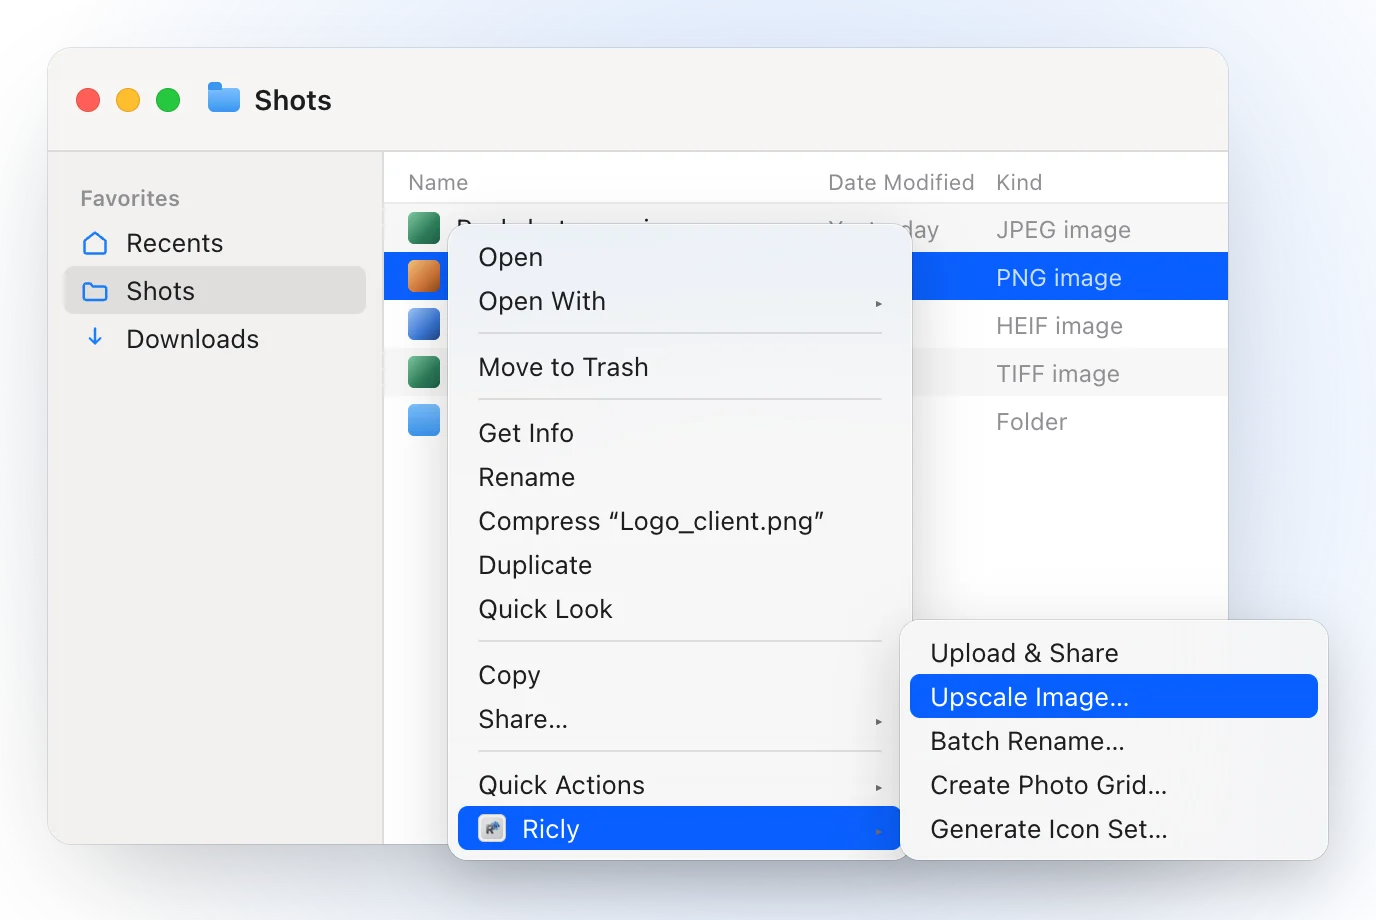Click the "HEIF image" kind cell
Image resolution: width=1376 pixels, height=920 pixels.
(x=1059, y=326)
